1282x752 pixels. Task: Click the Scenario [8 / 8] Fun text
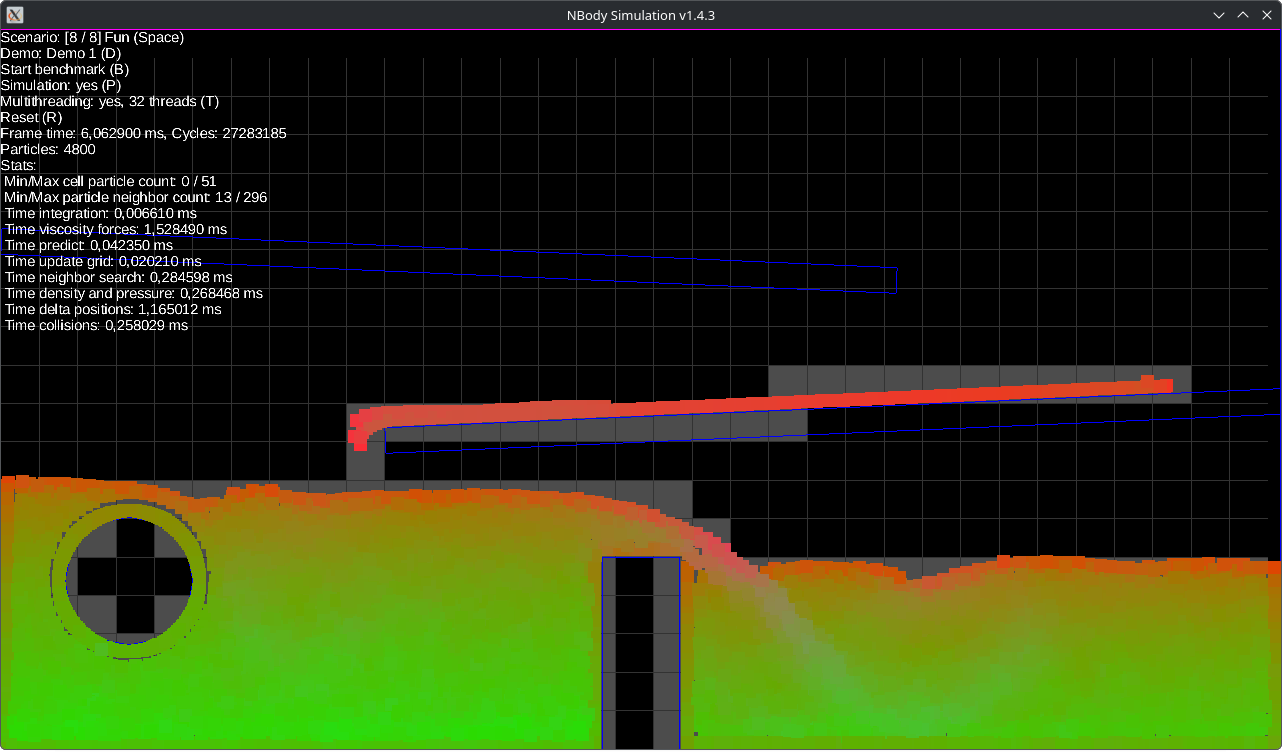click(x=92, y=38)
